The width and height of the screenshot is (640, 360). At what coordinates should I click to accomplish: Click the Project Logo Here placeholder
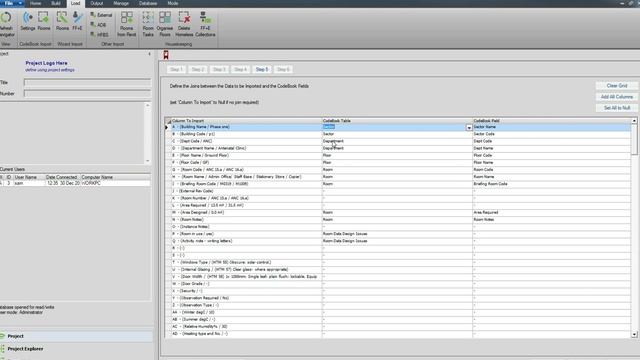[47, 63]
